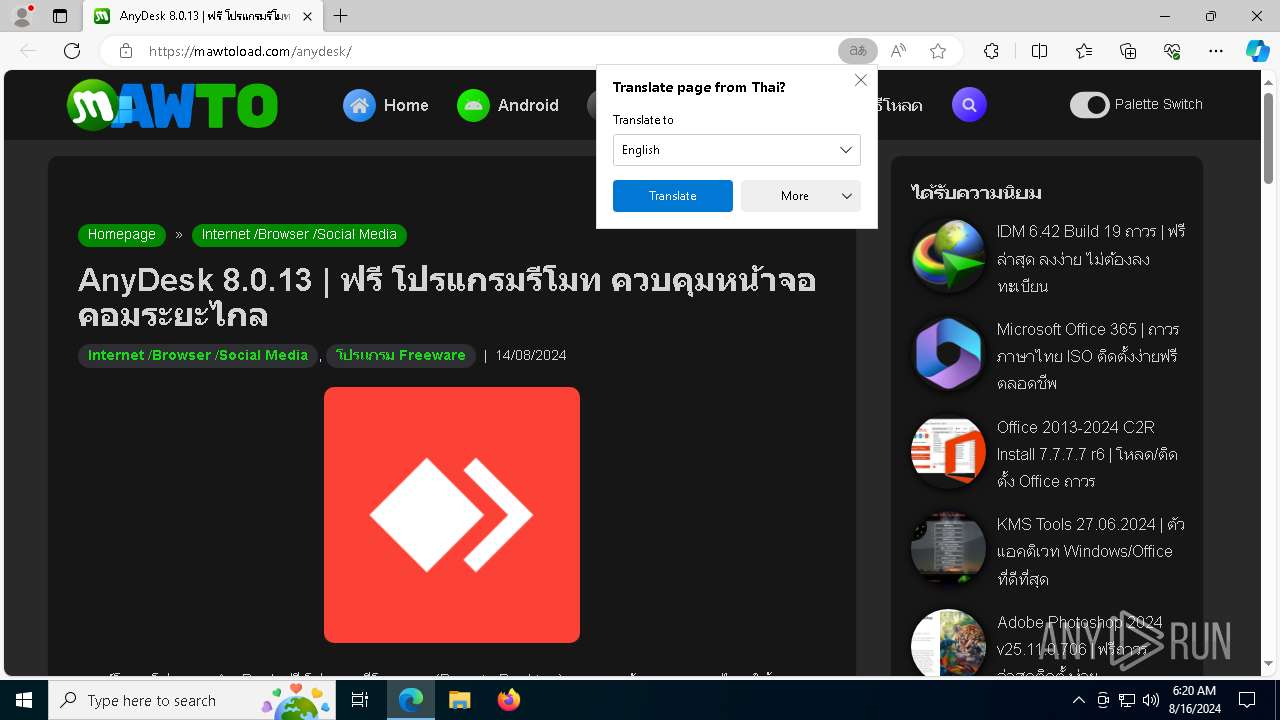Show hidden system tray icons
This screenshot has width=1280, height=720.
tap(1078, 701)
